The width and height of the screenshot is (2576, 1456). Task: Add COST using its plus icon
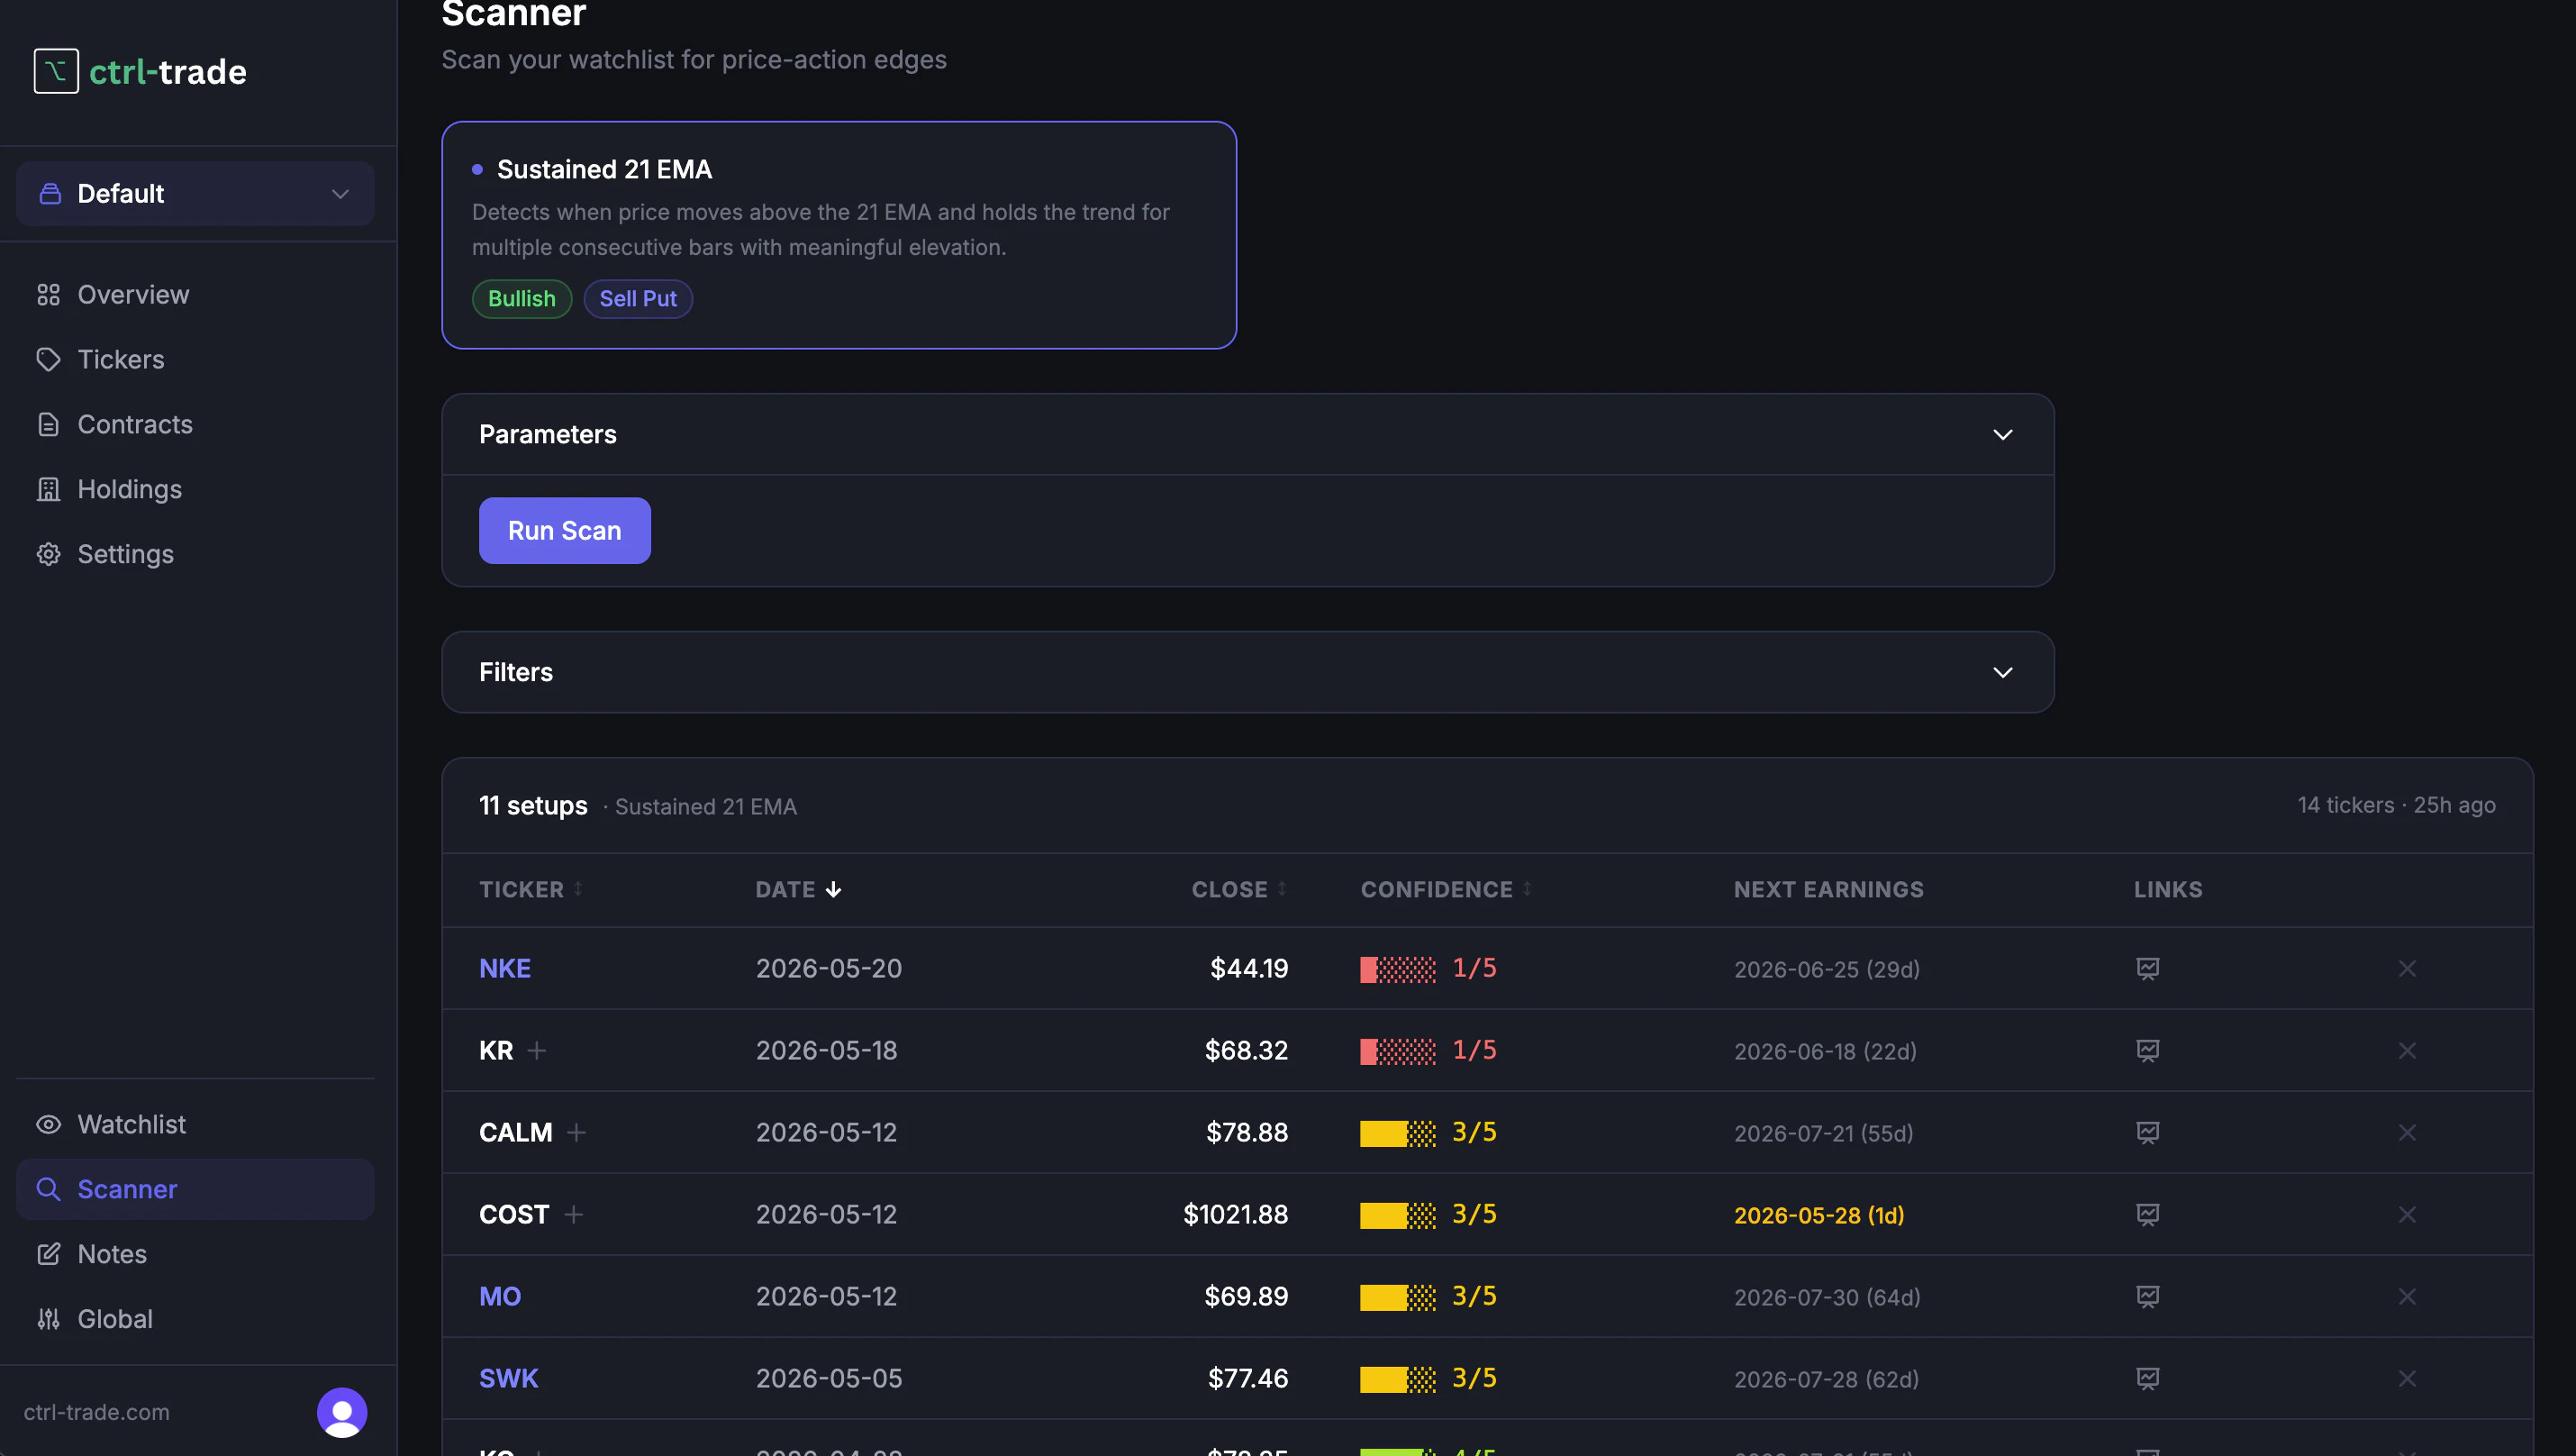(573, 1215)
